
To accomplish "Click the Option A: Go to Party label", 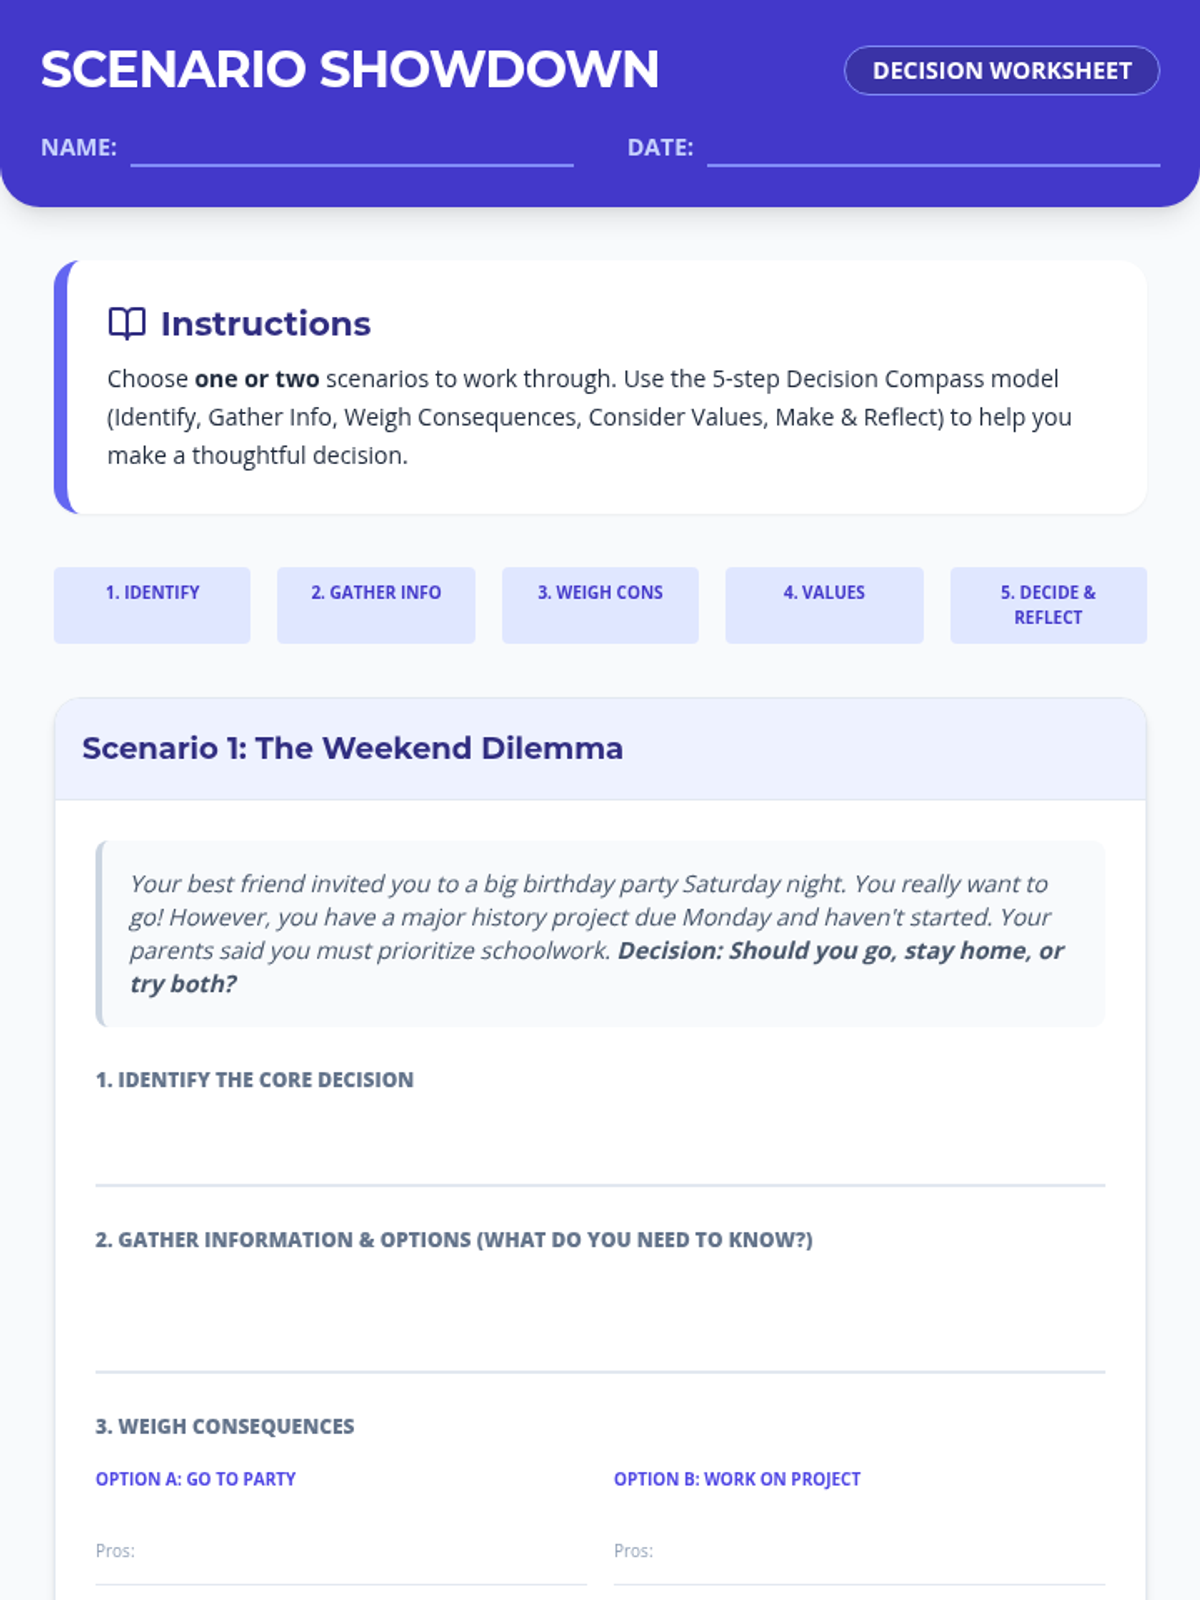I will [196, 1479].
